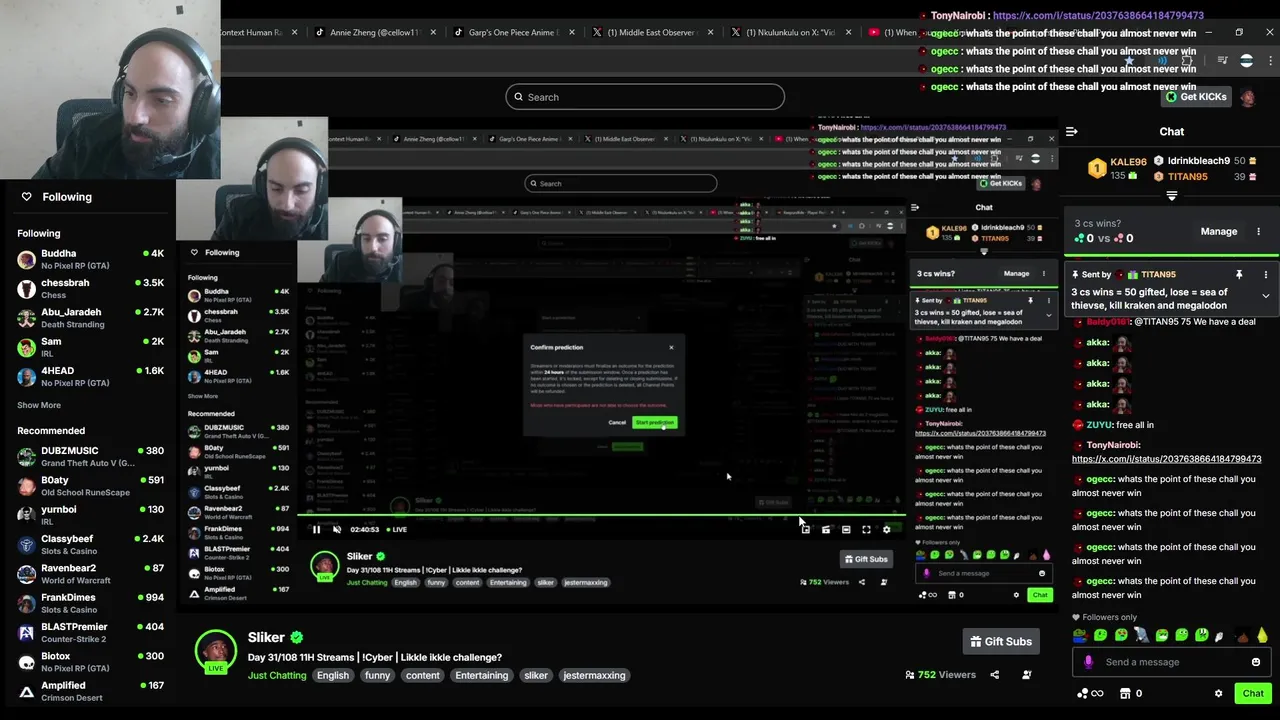This screenshot has height=720, width=1280.
Task: Switch to Annie Zheng browser tab
Action: (375, 32)
